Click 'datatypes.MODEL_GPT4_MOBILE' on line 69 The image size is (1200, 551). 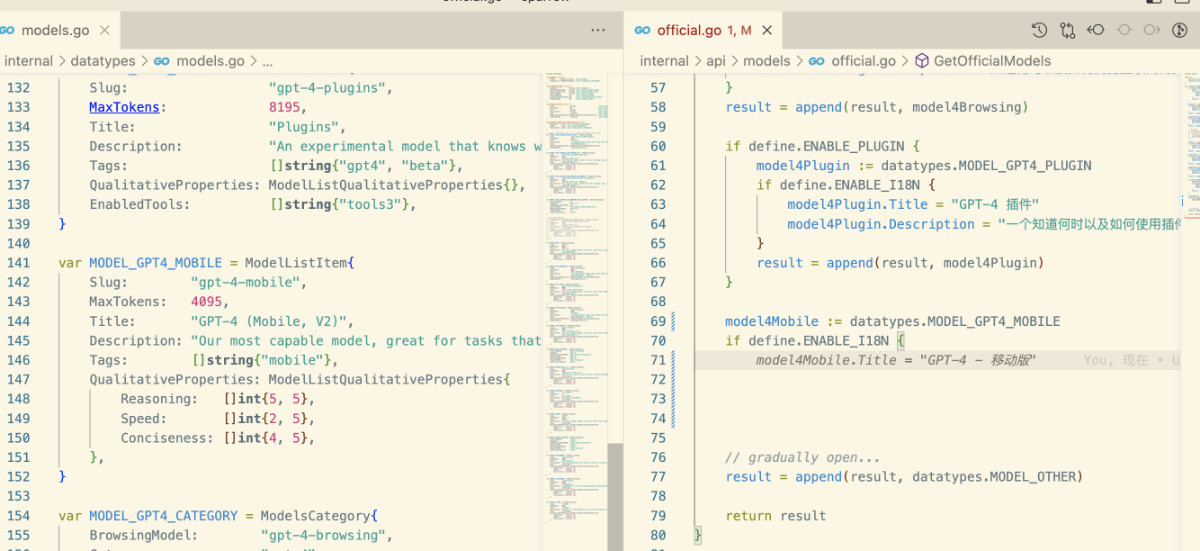tap(955, 321)
